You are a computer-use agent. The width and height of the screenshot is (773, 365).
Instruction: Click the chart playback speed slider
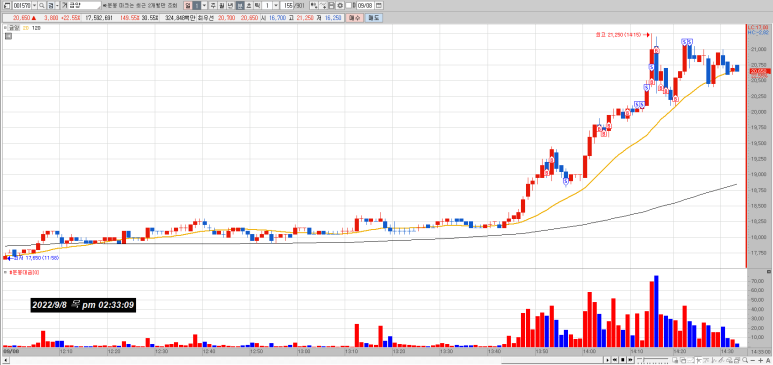click(652, 360)
